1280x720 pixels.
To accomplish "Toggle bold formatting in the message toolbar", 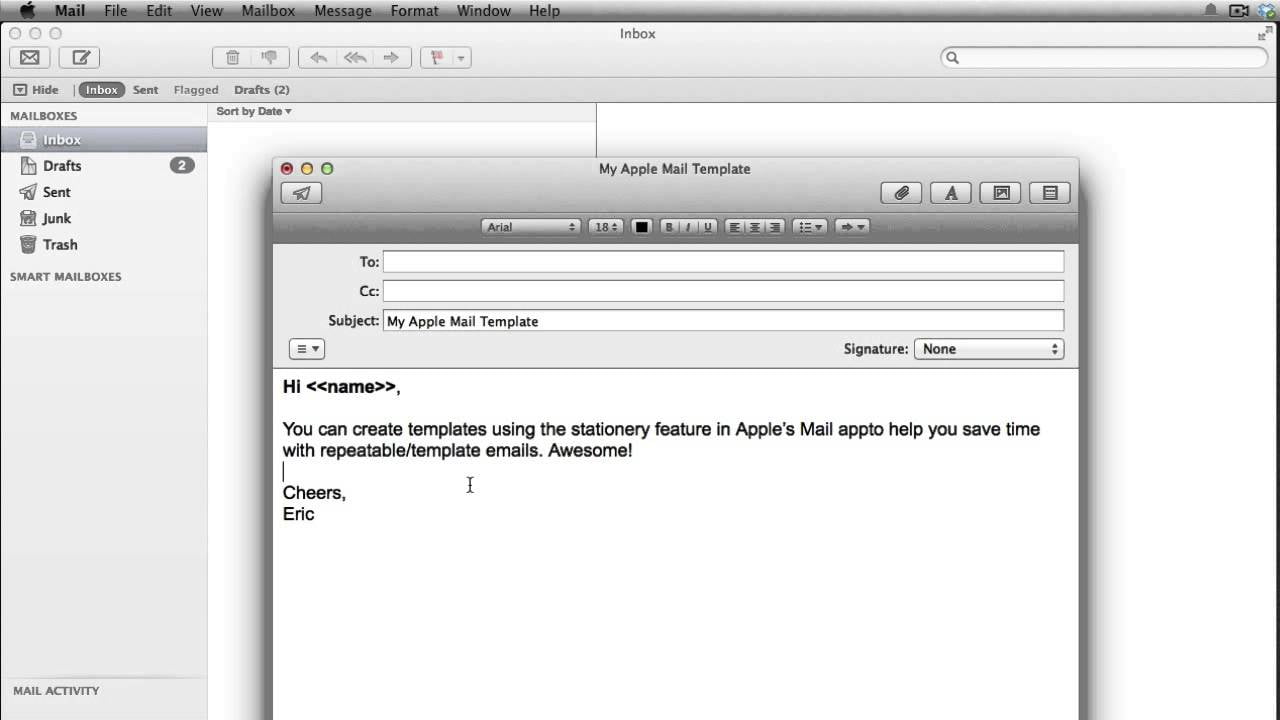I will [x=668, y=227].
